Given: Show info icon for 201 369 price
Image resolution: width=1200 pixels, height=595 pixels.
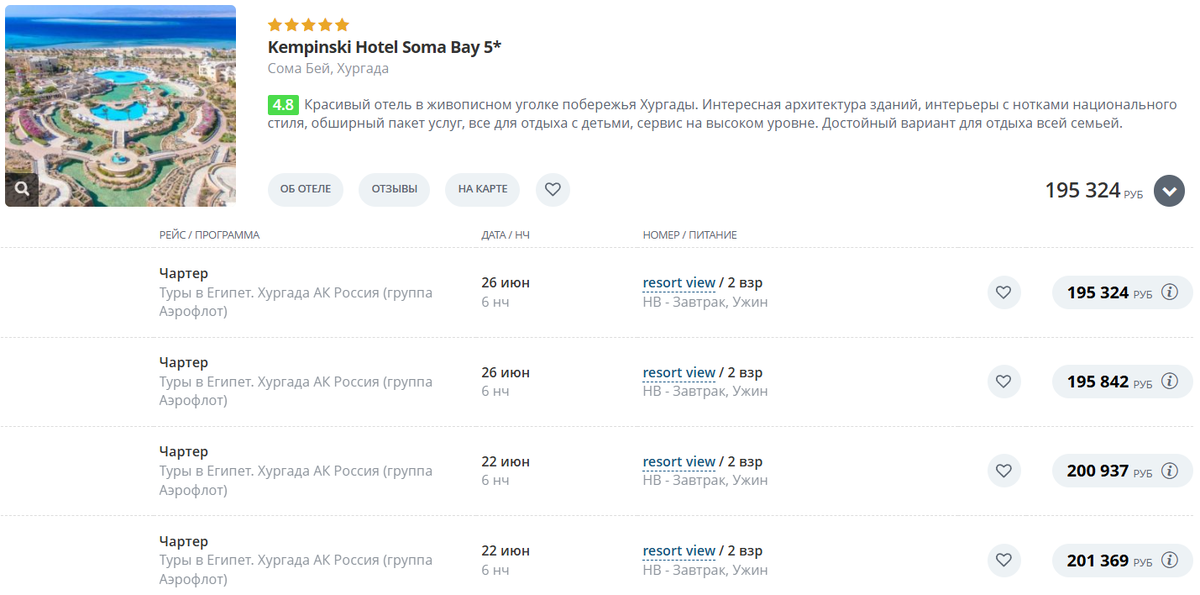Looking at the screenshot, I should point(1170,561).
